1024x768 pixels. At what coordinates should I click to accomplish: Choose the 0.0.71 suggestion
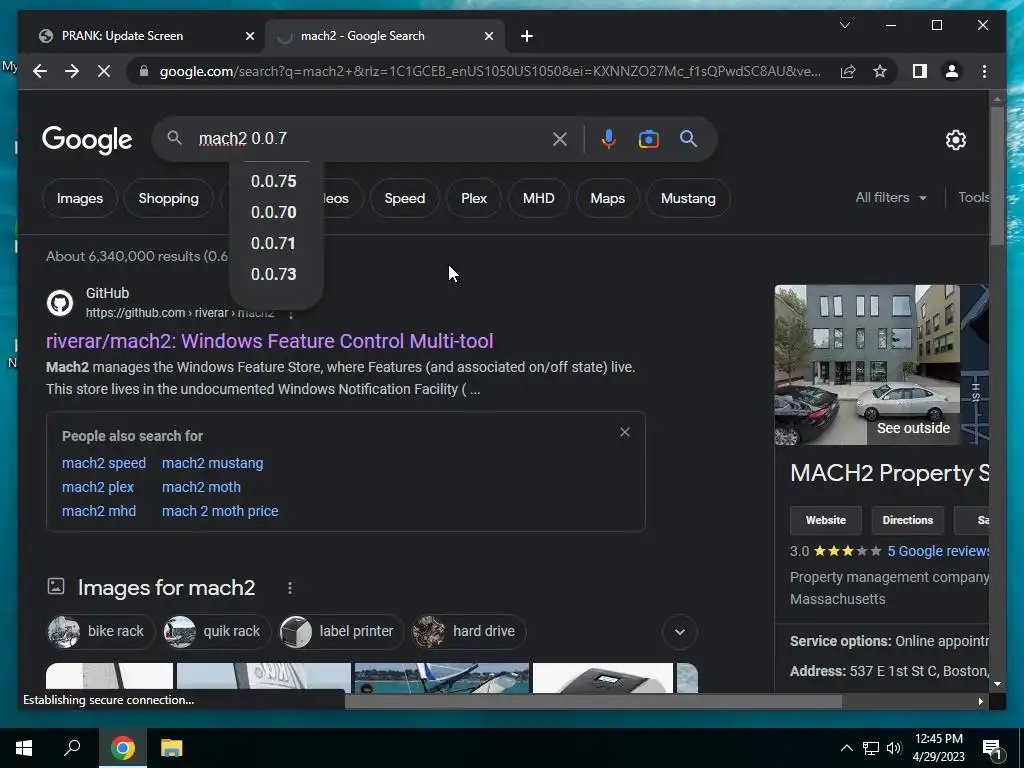(274, 243)
